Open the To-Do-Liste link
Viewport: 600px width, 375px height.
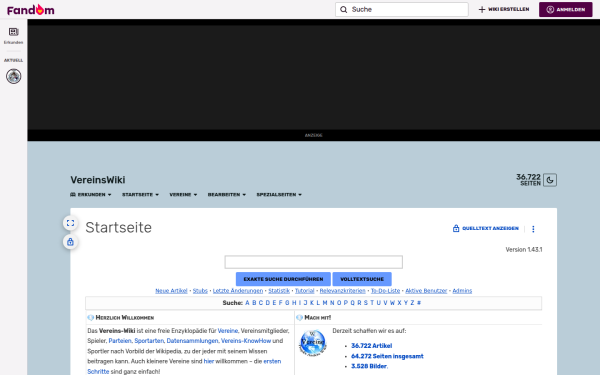385,291
